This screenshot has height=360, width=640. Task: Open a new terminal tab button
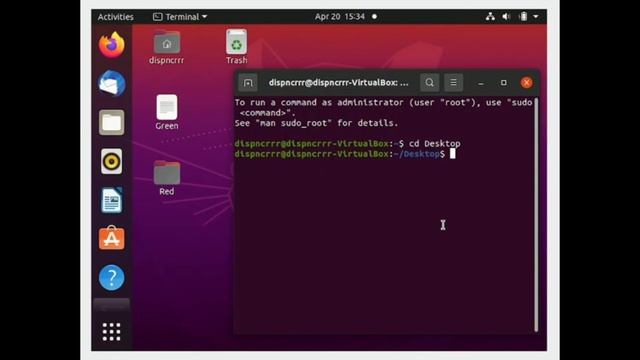248,83
